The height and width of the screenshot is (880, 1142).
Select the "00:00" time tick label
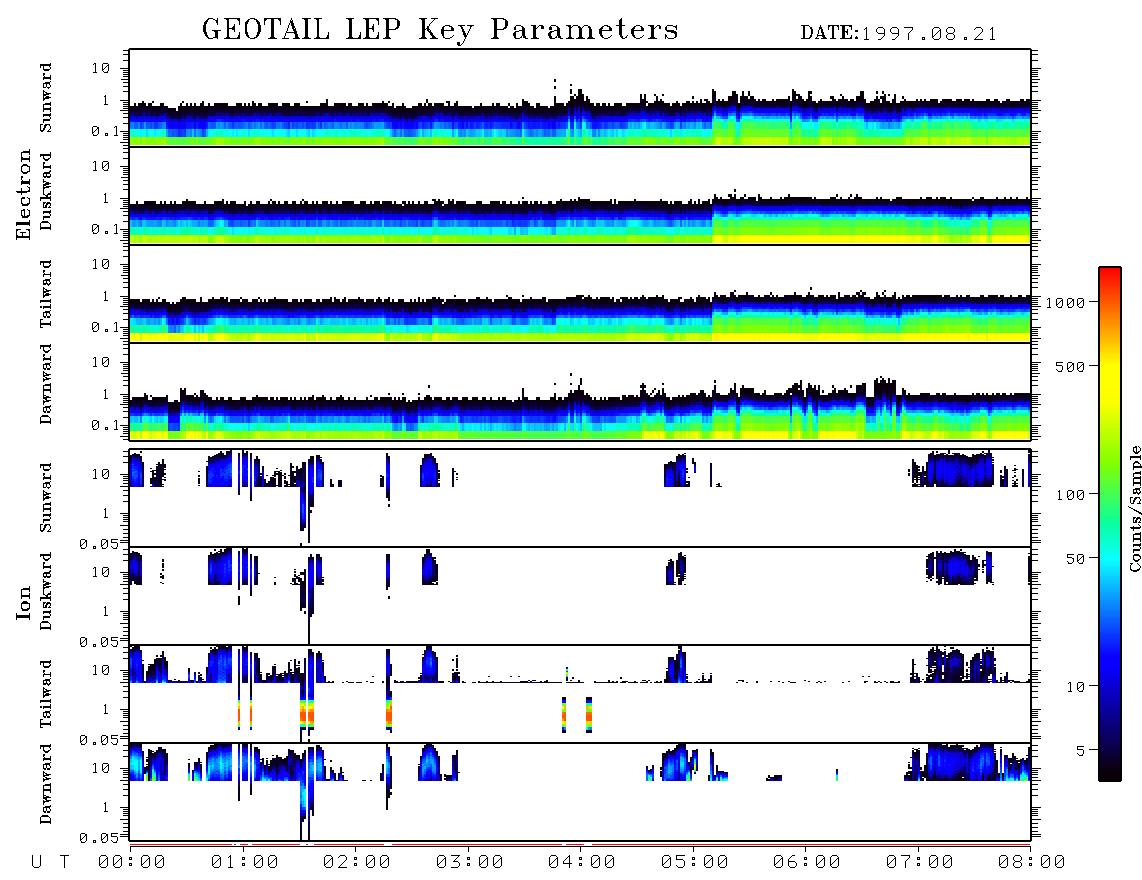[x=132, y=863]
